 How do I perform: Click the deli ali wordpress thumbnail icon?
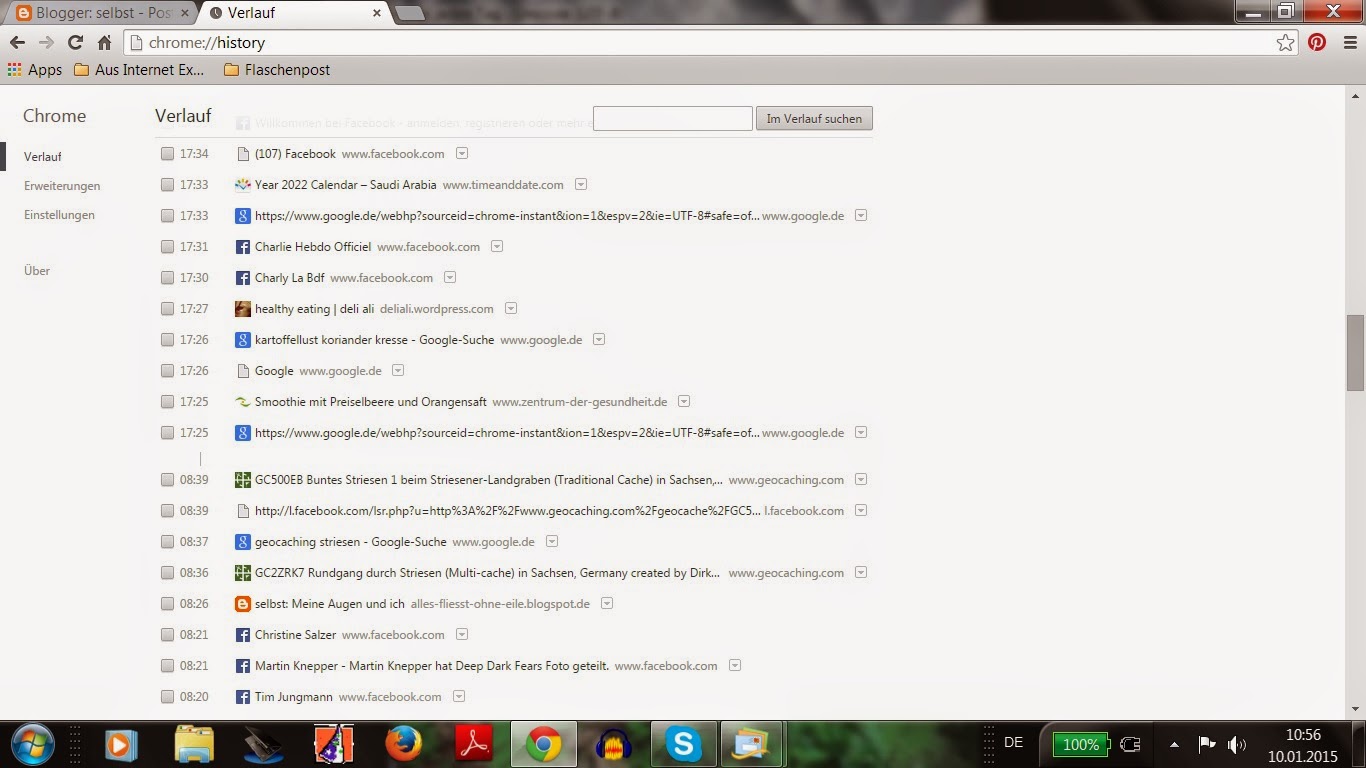point(242,309)
